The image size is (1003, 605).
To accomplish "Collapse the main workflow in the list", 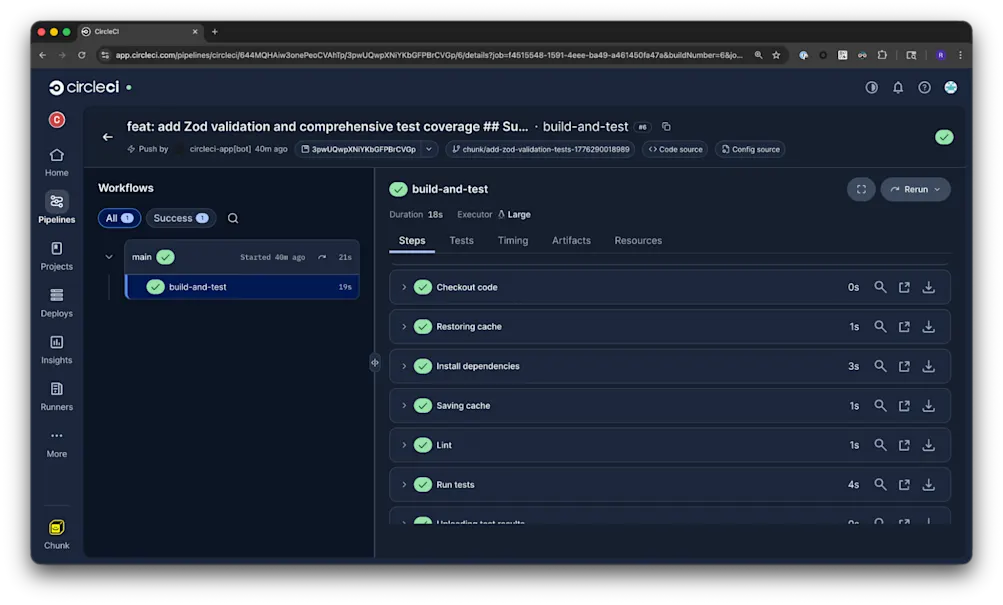I will point(109,256).
